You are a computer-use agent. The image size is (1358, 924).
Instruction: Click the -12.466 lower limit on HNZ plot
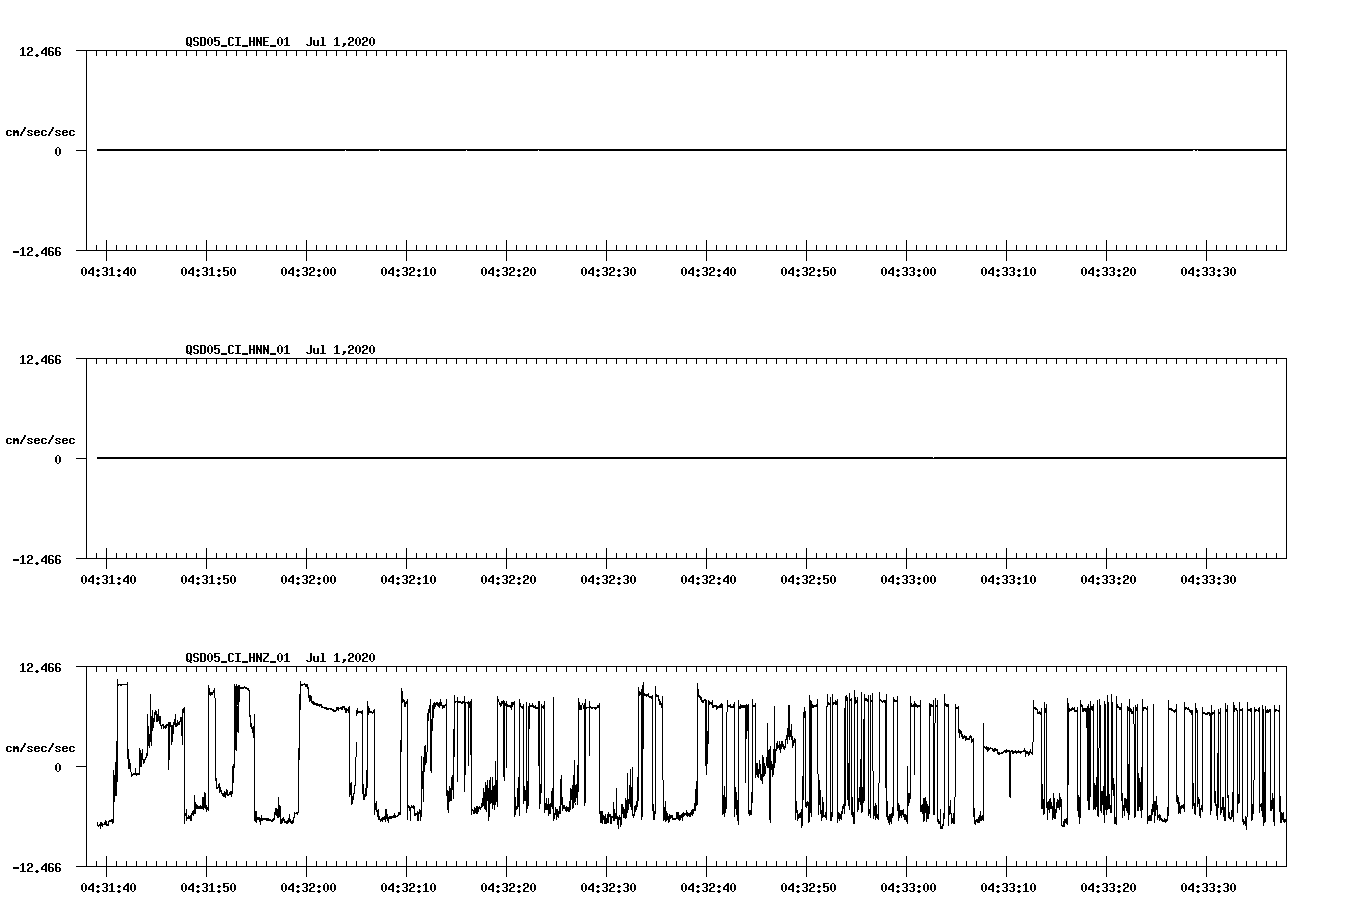36,868
